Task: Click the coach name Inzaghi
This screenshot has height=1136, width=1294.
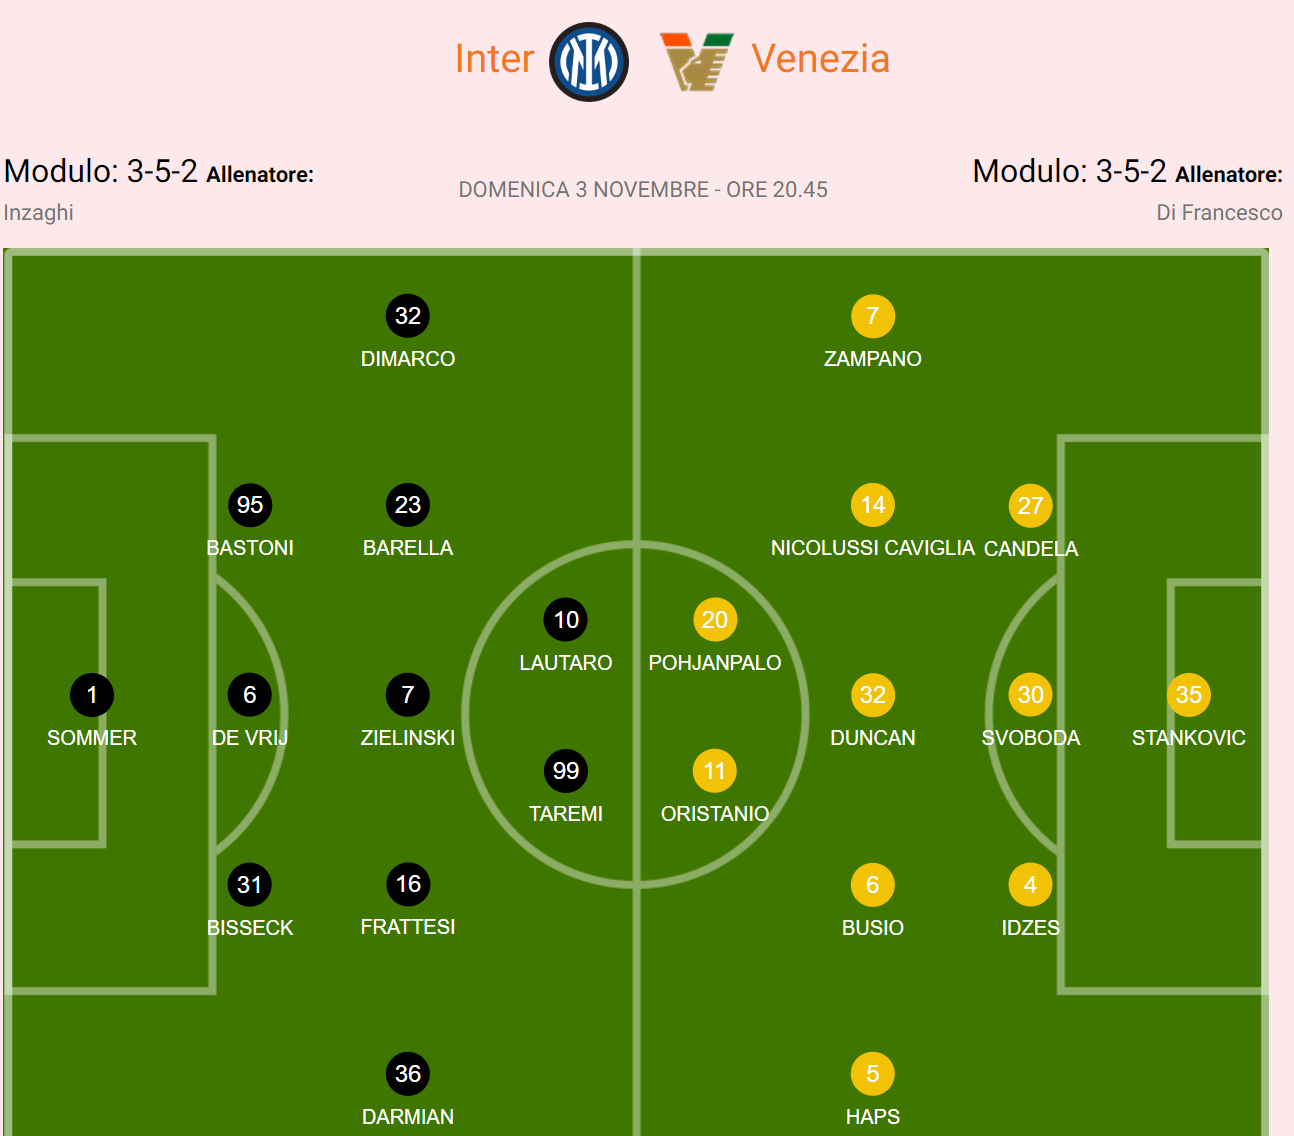Action: point(39,213)
